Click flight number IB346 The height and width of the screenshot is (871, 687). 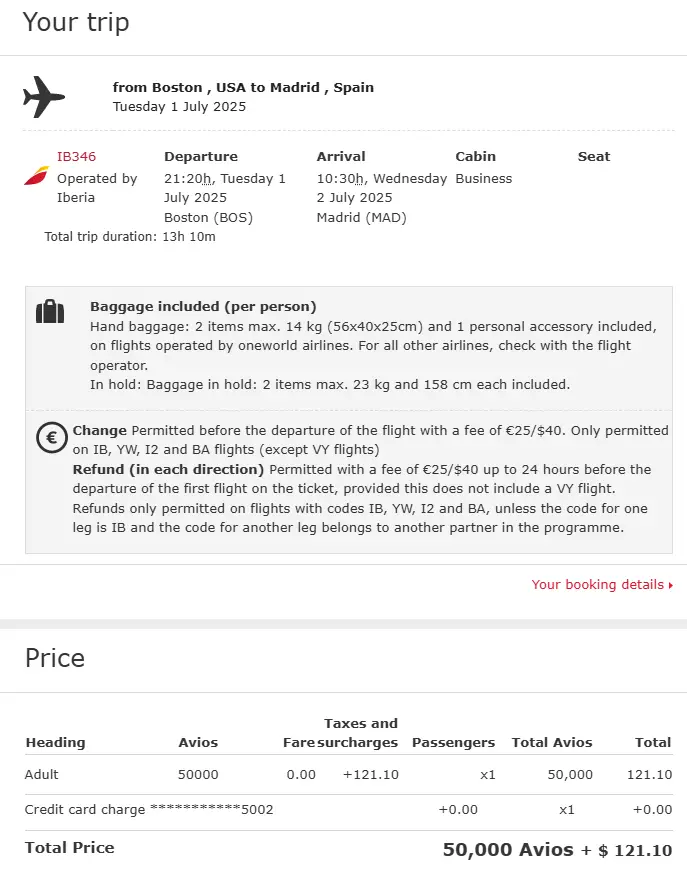pyautogui.click(x=76, y=156)
